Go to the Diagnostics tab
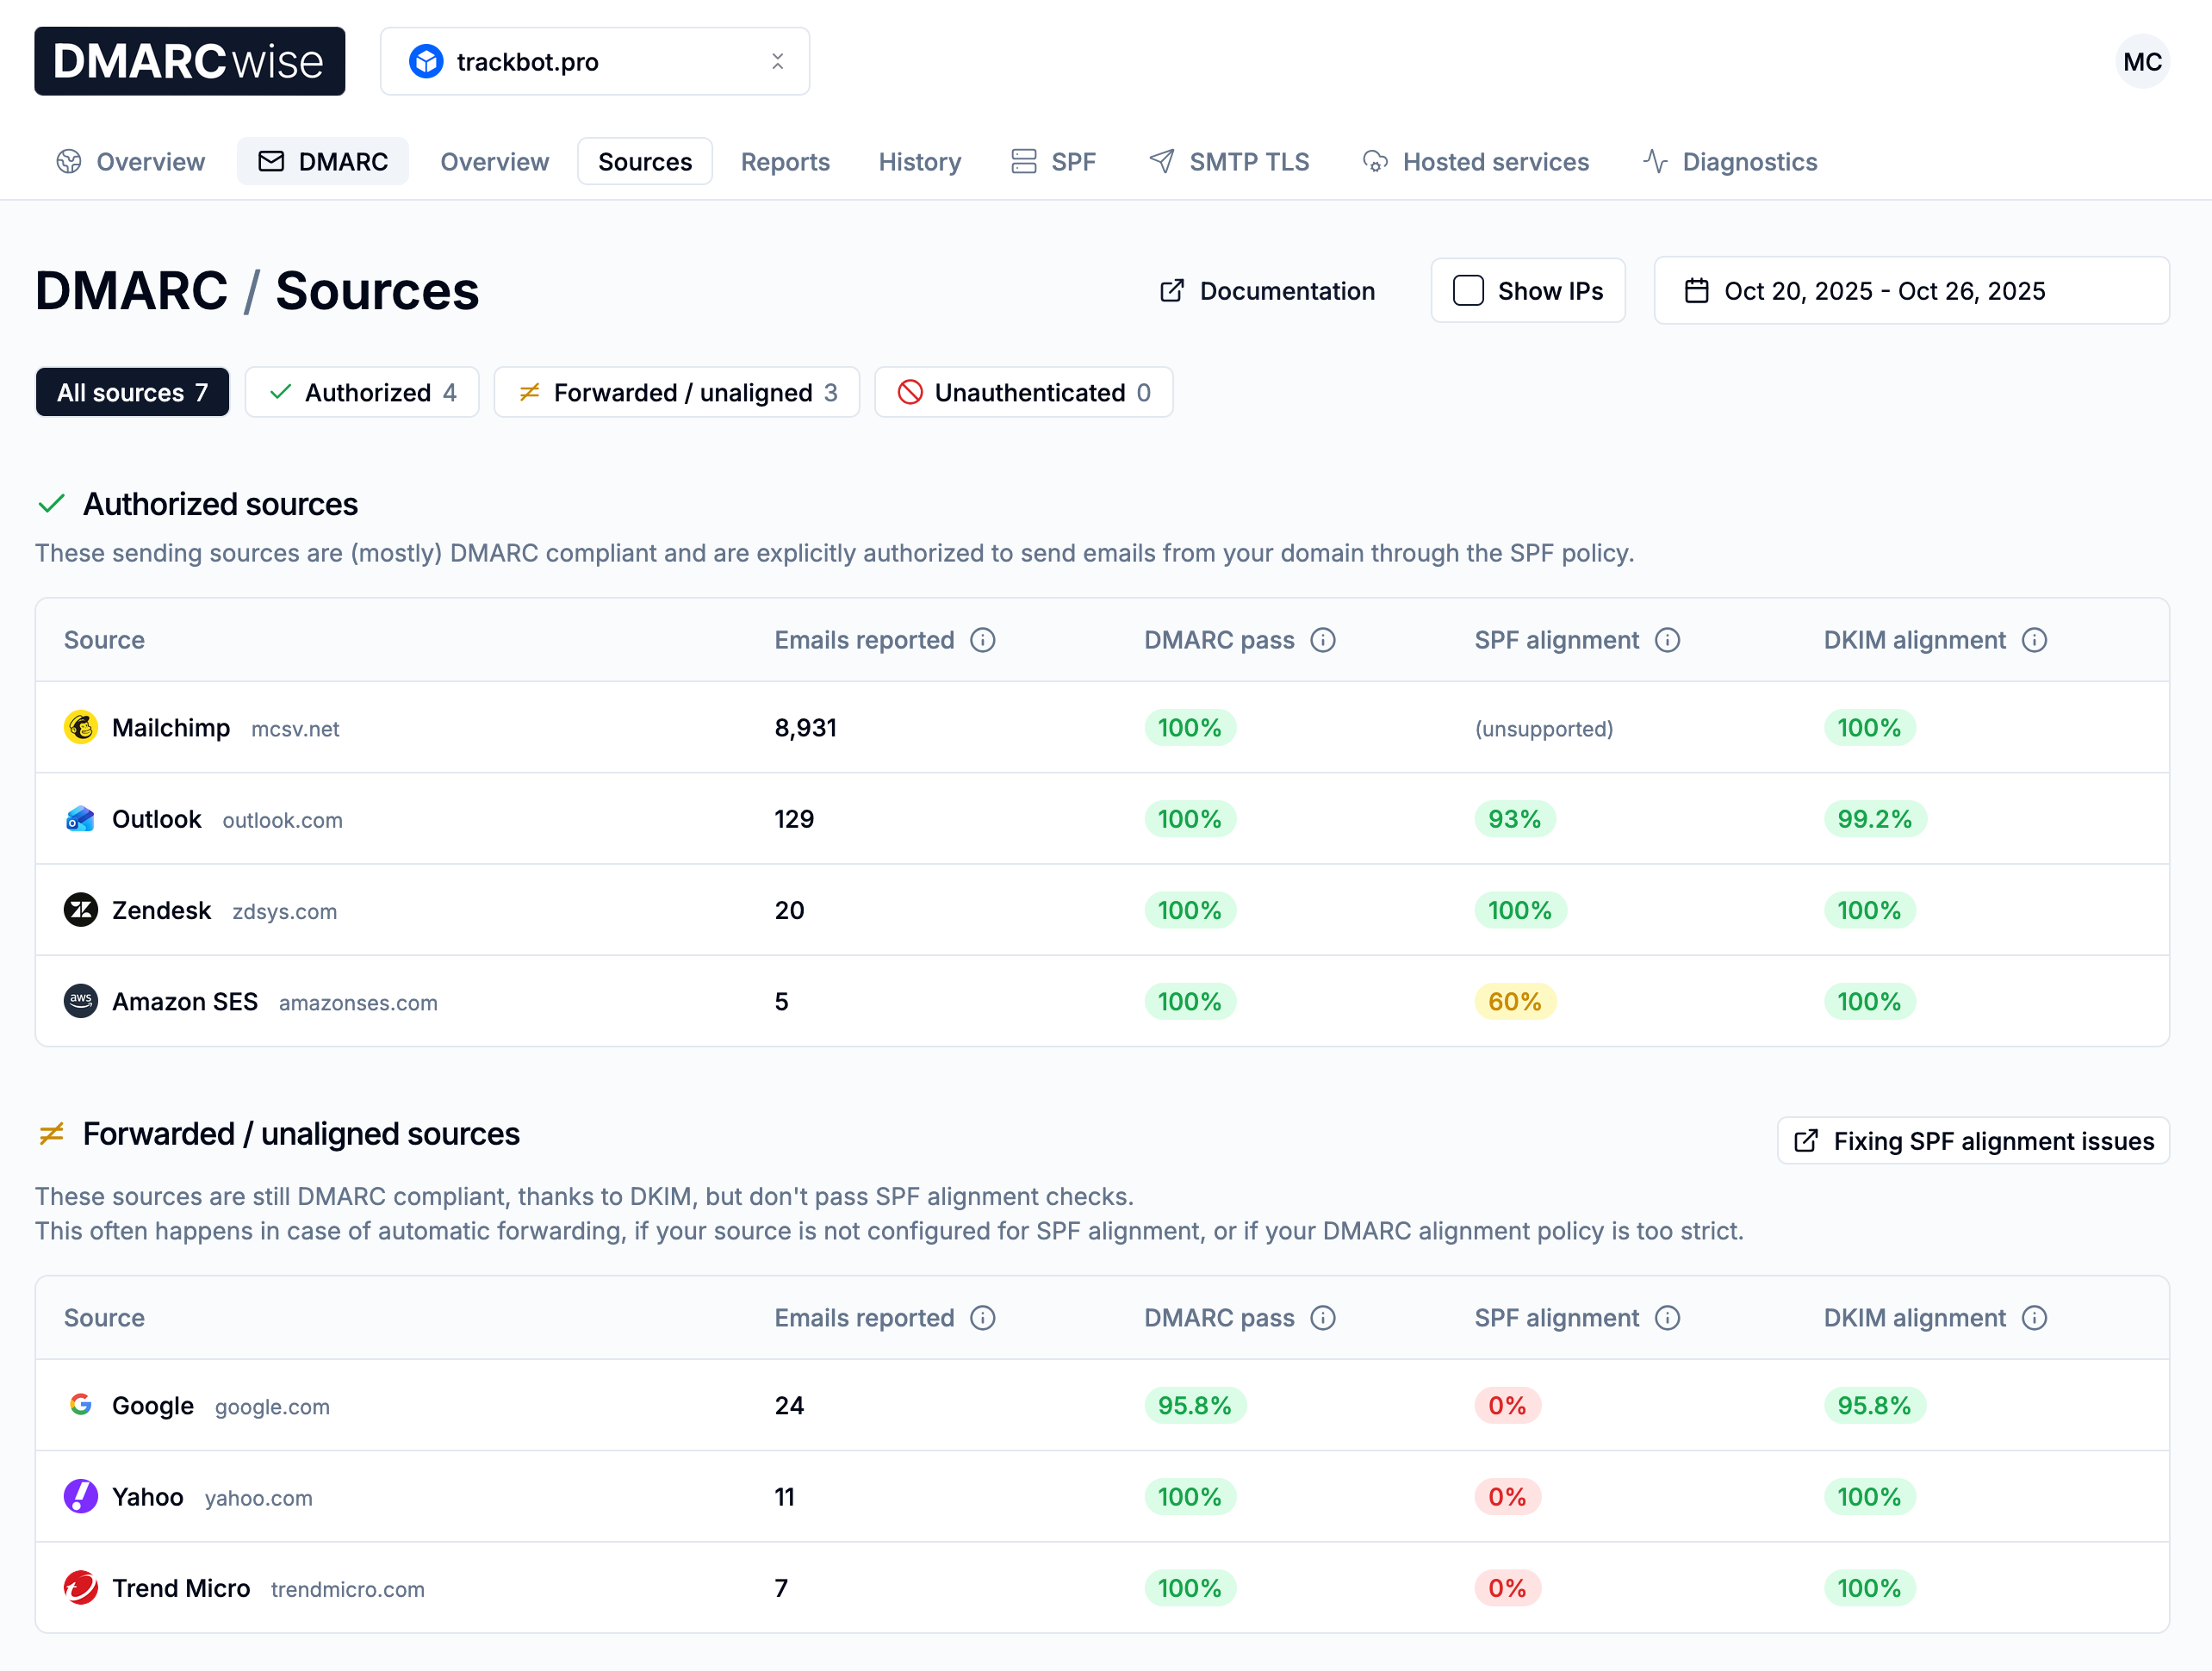This screenshot has height=1671, width=2212. [x=1729, y=162]
